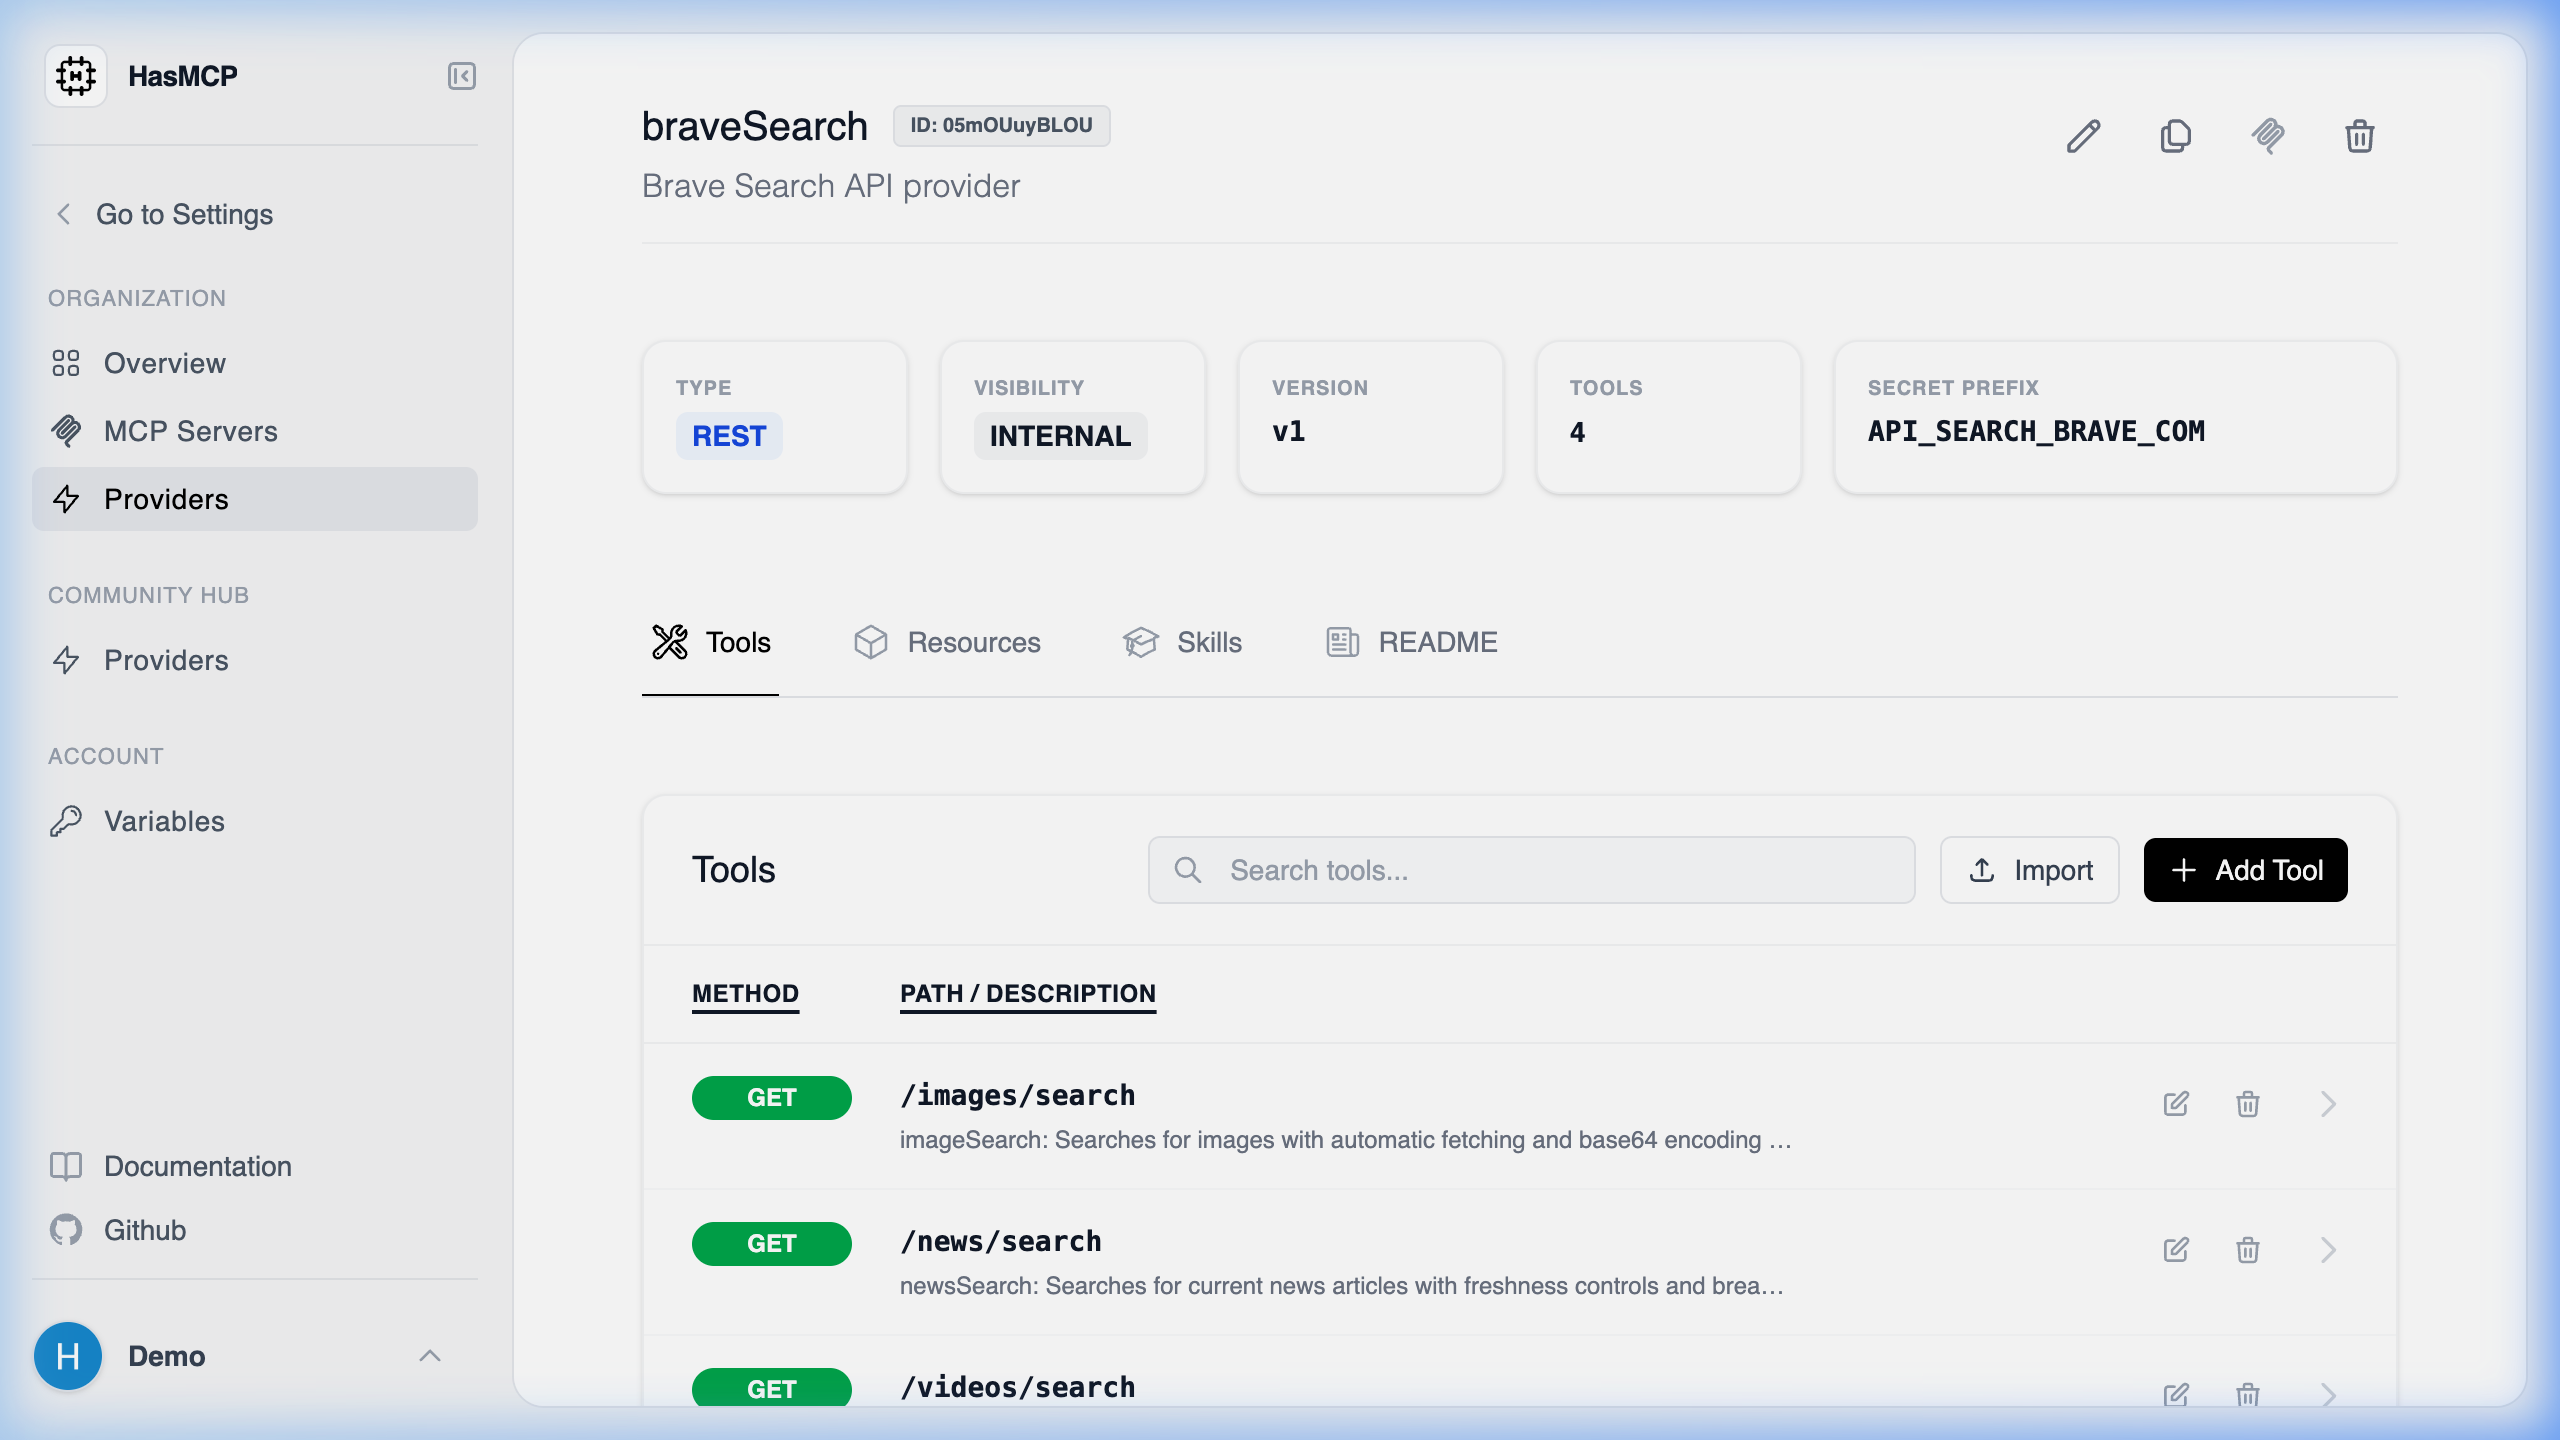The image size is (2560, 1440).
Task: Add a new tool
Action: click(x=2245, y=870)
